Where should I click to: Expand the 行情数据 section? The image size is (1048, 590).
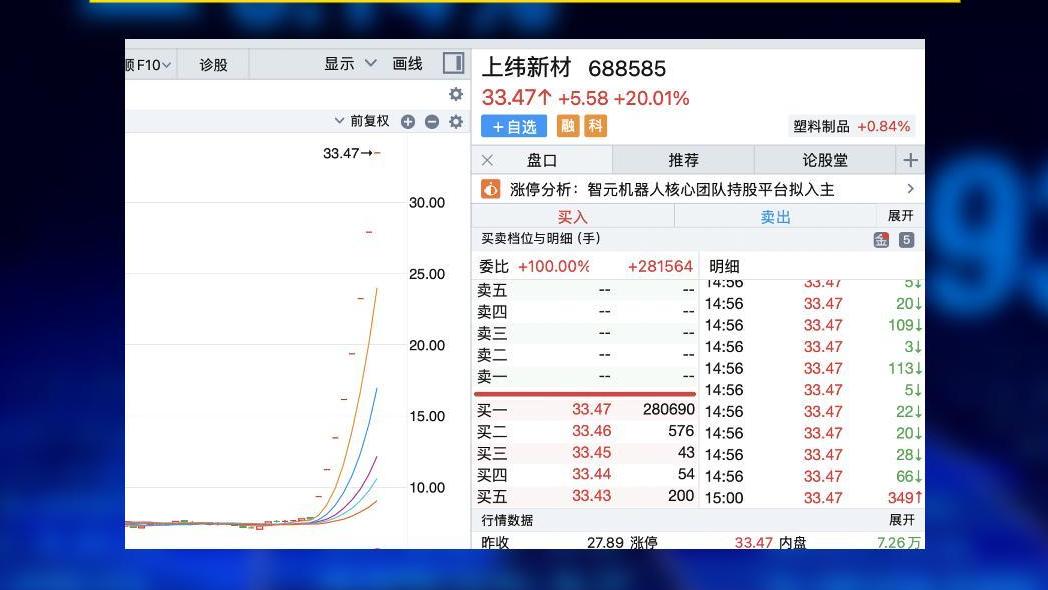(902, 520)
